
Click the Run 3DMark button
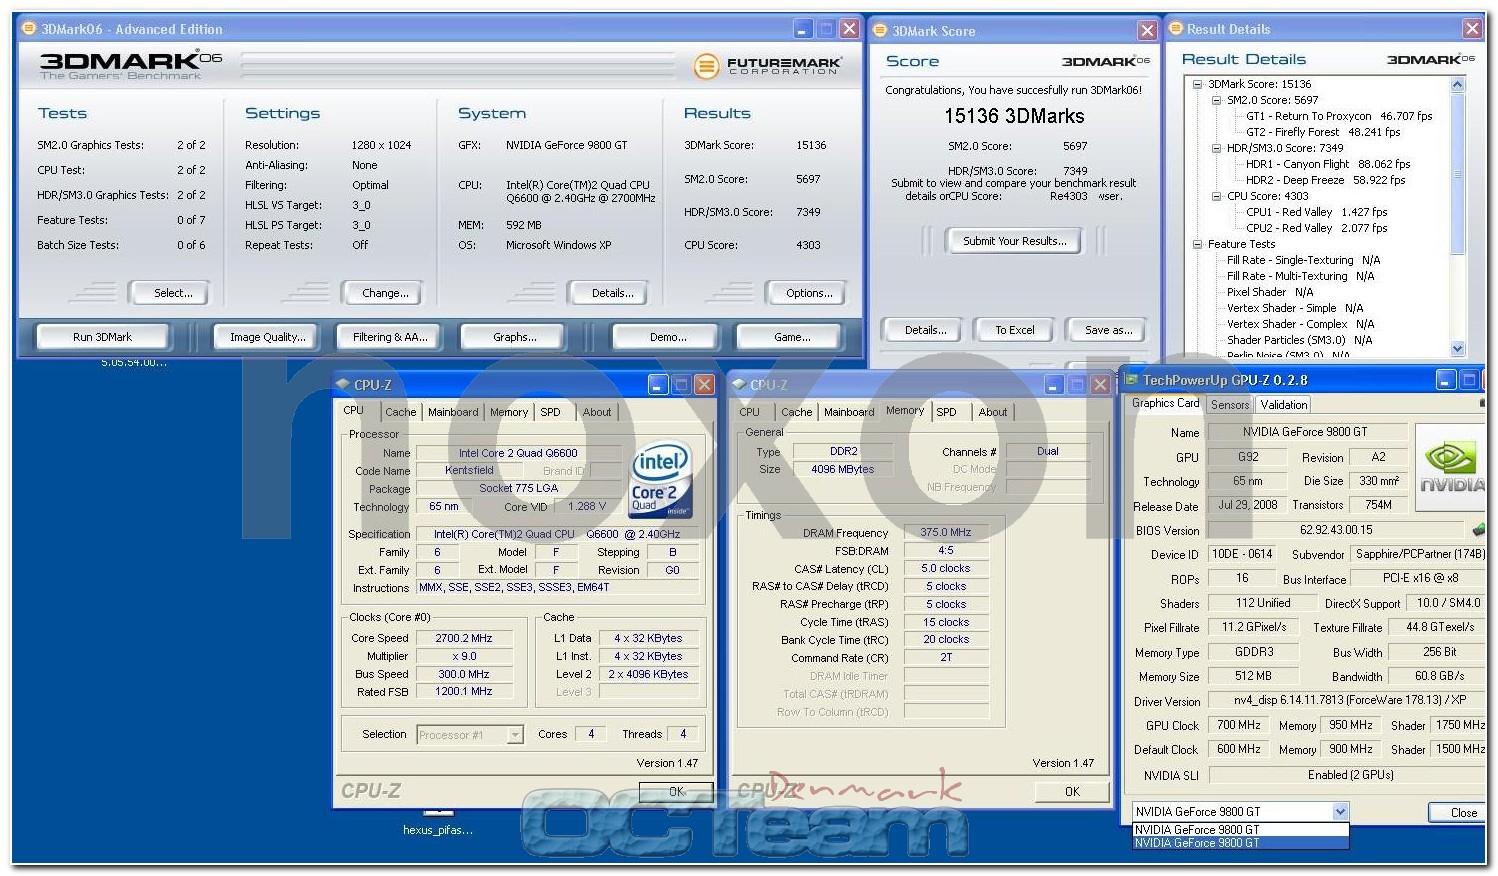pyautogui.click(x=102, y=337)
